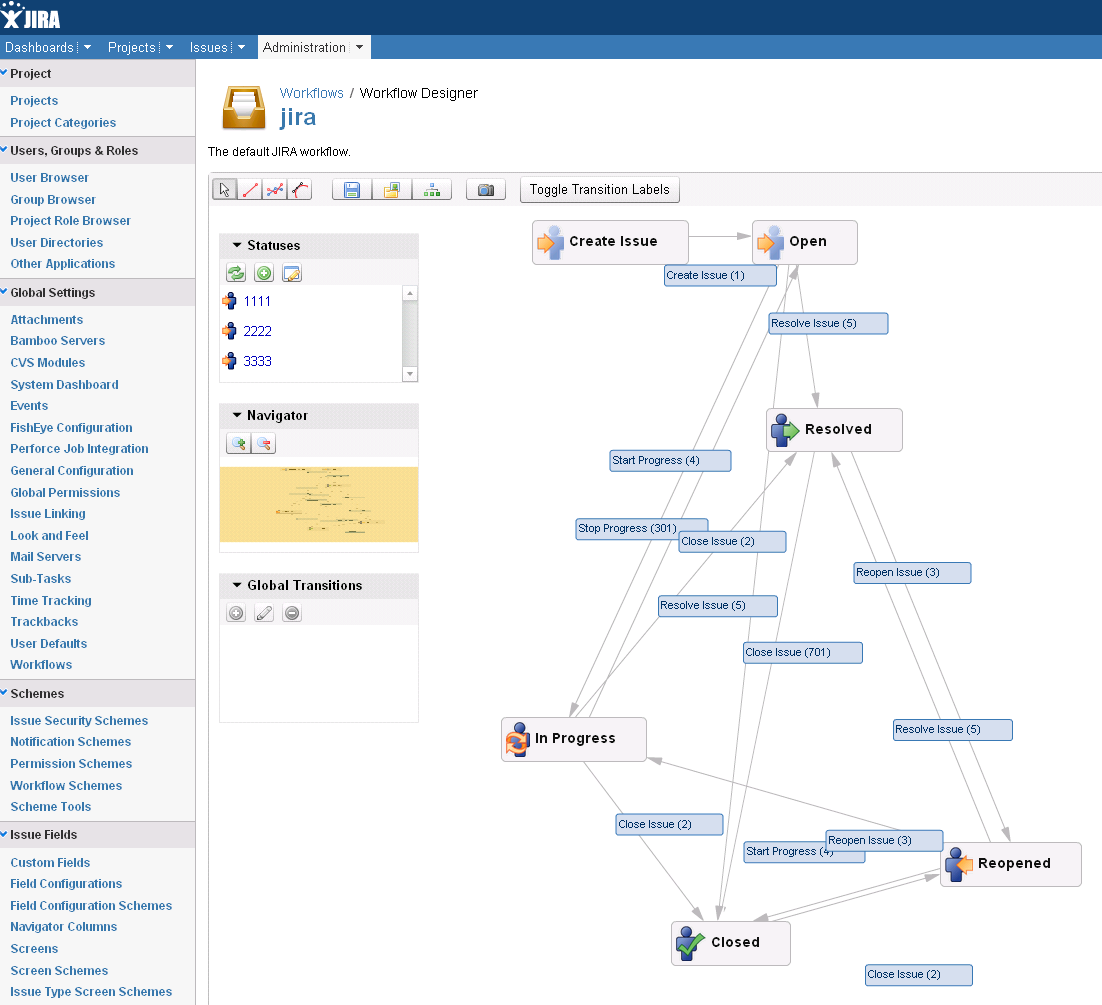The image size is (1102, 1005).
Task: Open the Workflow Schemes link
Action: [x=66, y=785]
